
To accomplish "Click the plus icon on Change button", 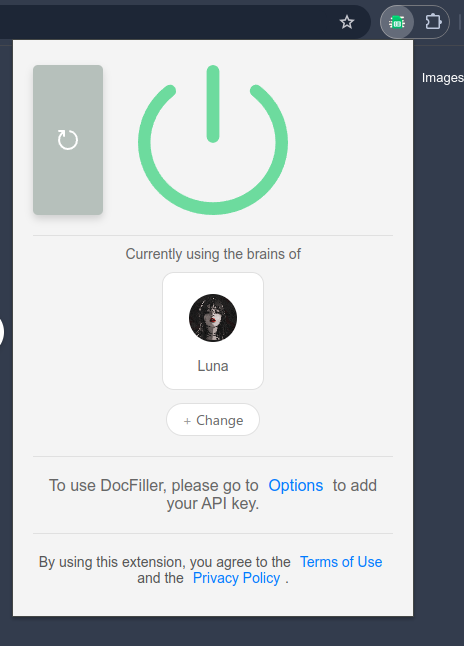I will 187,421.
